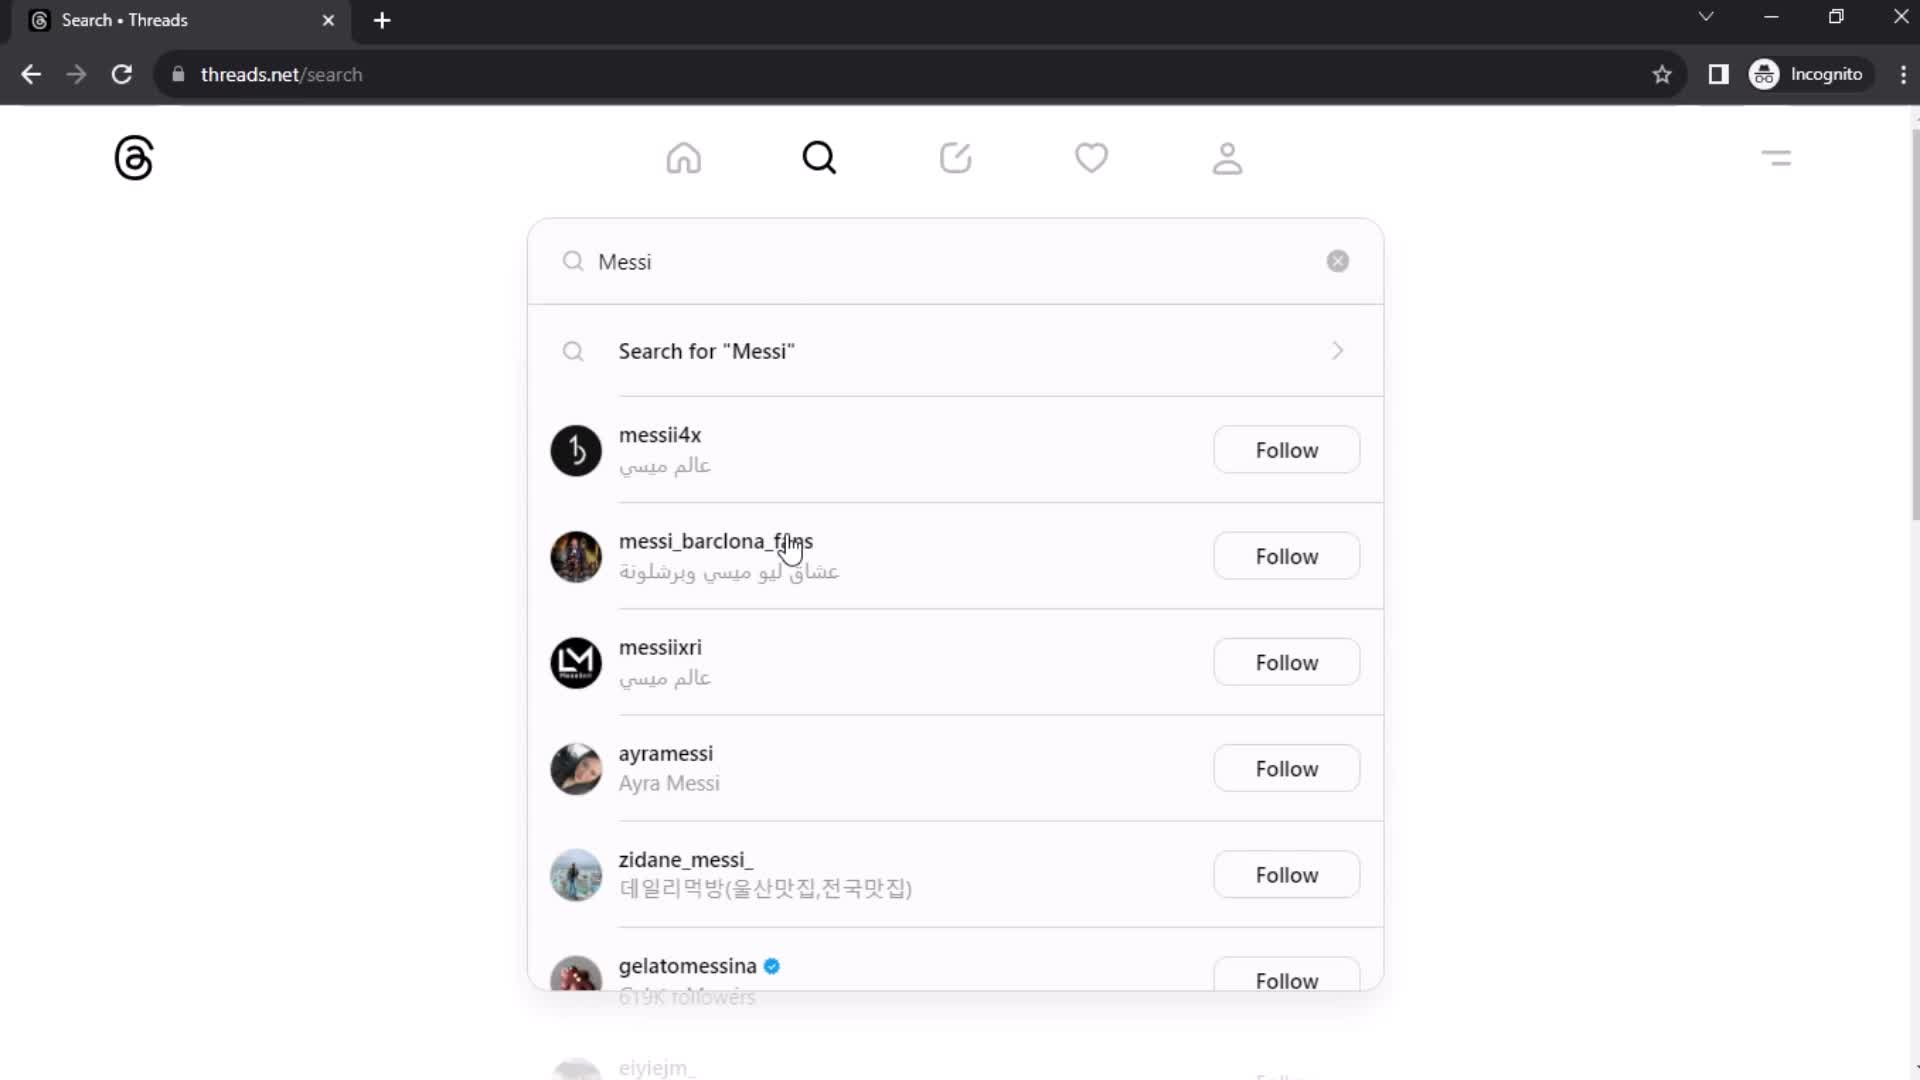This screenshot has width=1920, height=1080.
Task: Toggle follow for messiixri account
Action: [1286, 662]
